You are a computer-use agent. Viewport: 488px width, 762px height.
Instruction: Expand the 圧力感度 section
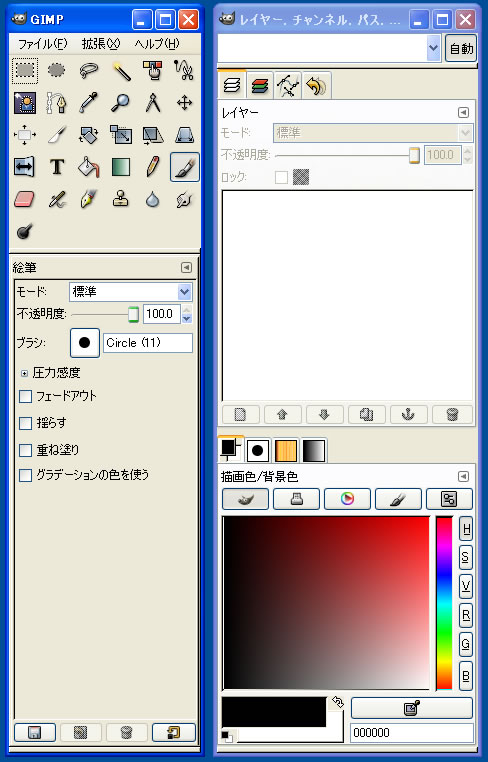(24, 374)
